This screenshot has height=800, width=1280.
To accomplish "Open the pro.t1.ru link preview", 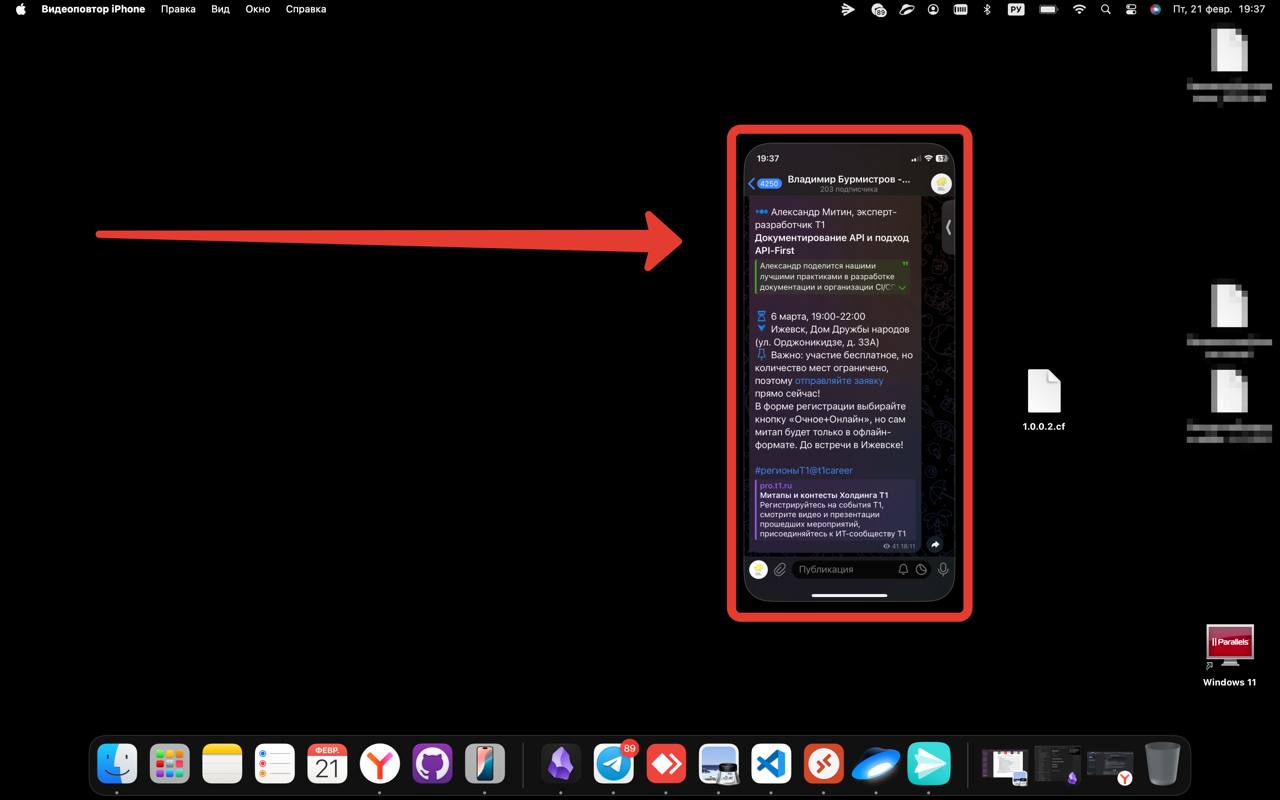I will pos(834,511).
